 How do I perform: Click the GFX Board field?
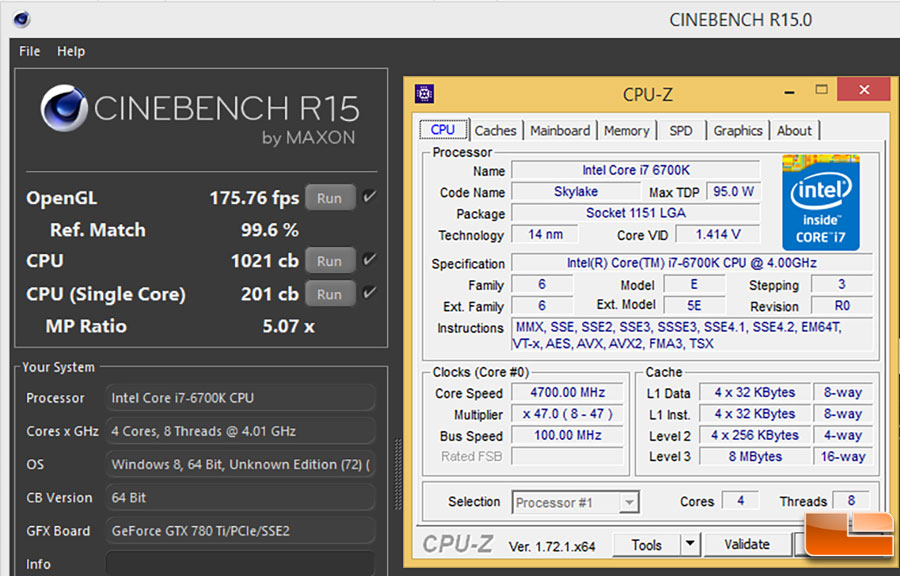pos(240,531)
